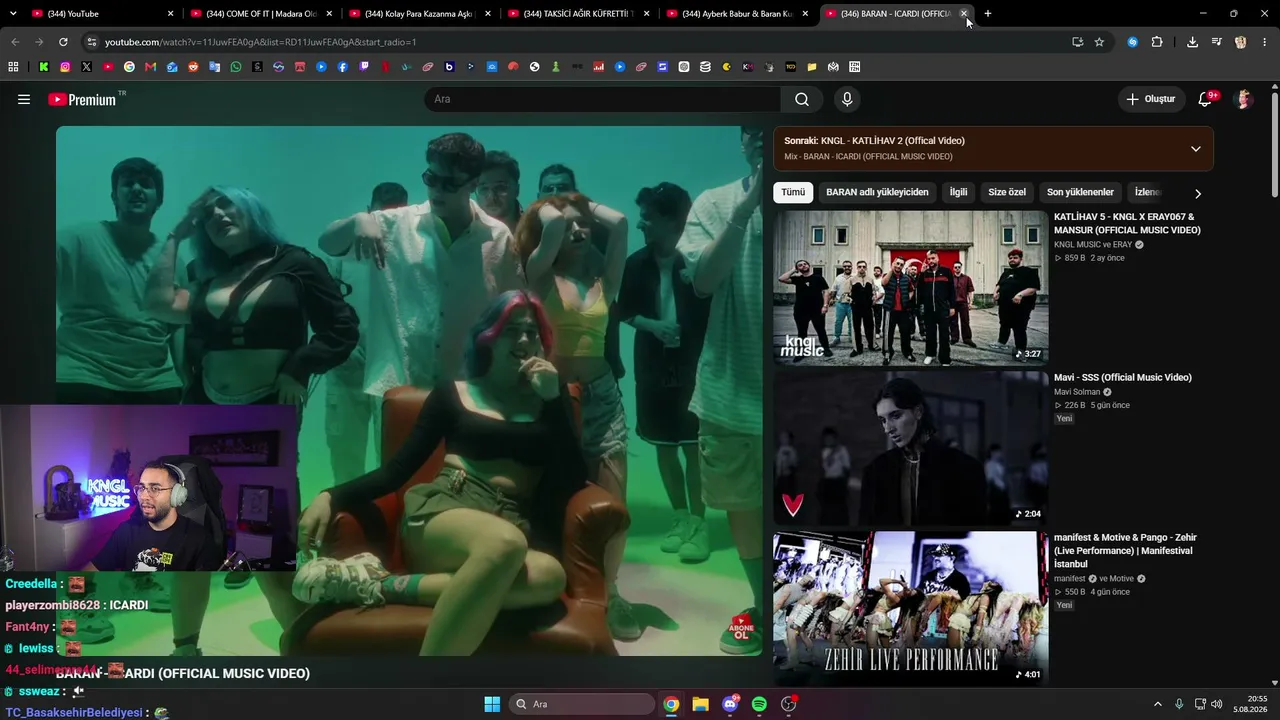Open Mavi - SSS video title link

click(x=1123, y=377)
